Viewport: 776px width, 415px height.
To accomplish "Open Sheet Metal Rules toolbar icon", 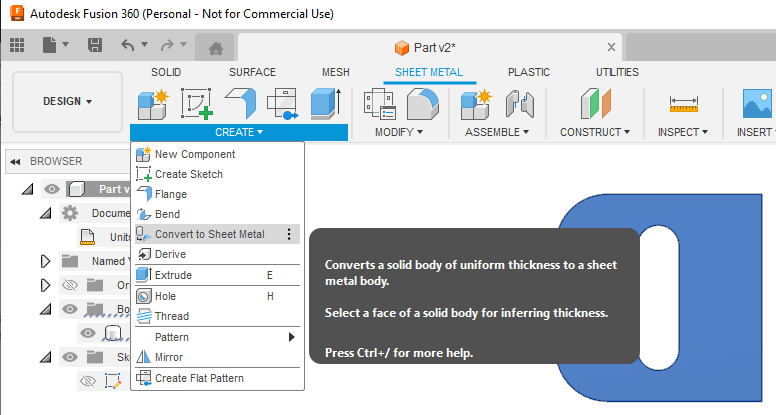I will coord(380,104).
